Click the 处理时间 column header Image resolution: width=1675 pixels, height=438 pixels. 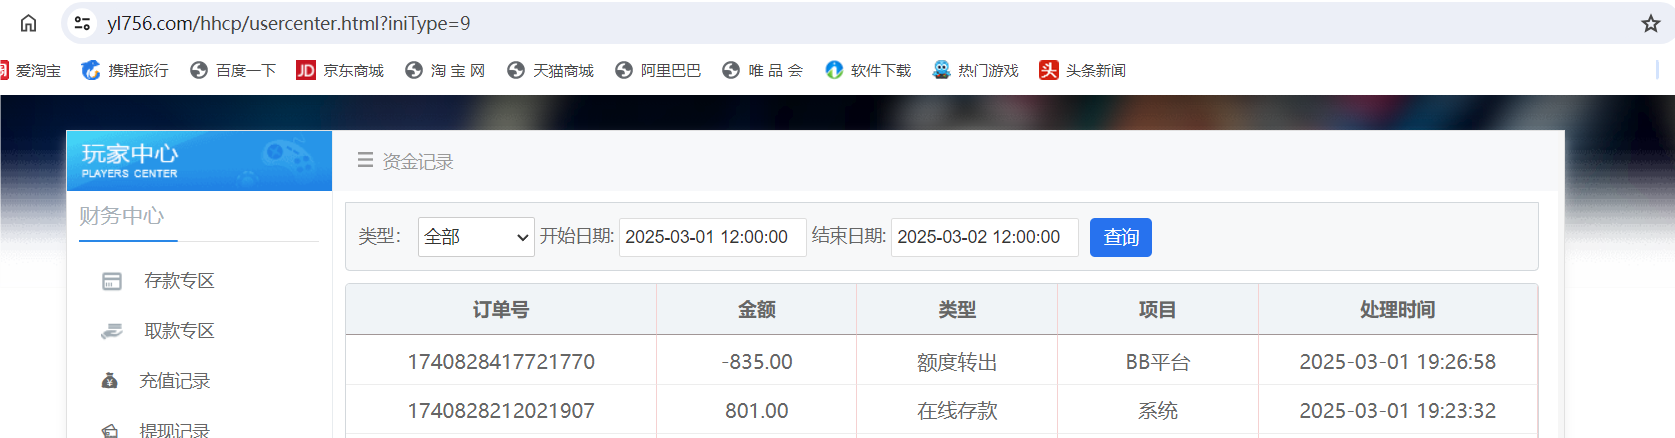(x=1397, y=310)
